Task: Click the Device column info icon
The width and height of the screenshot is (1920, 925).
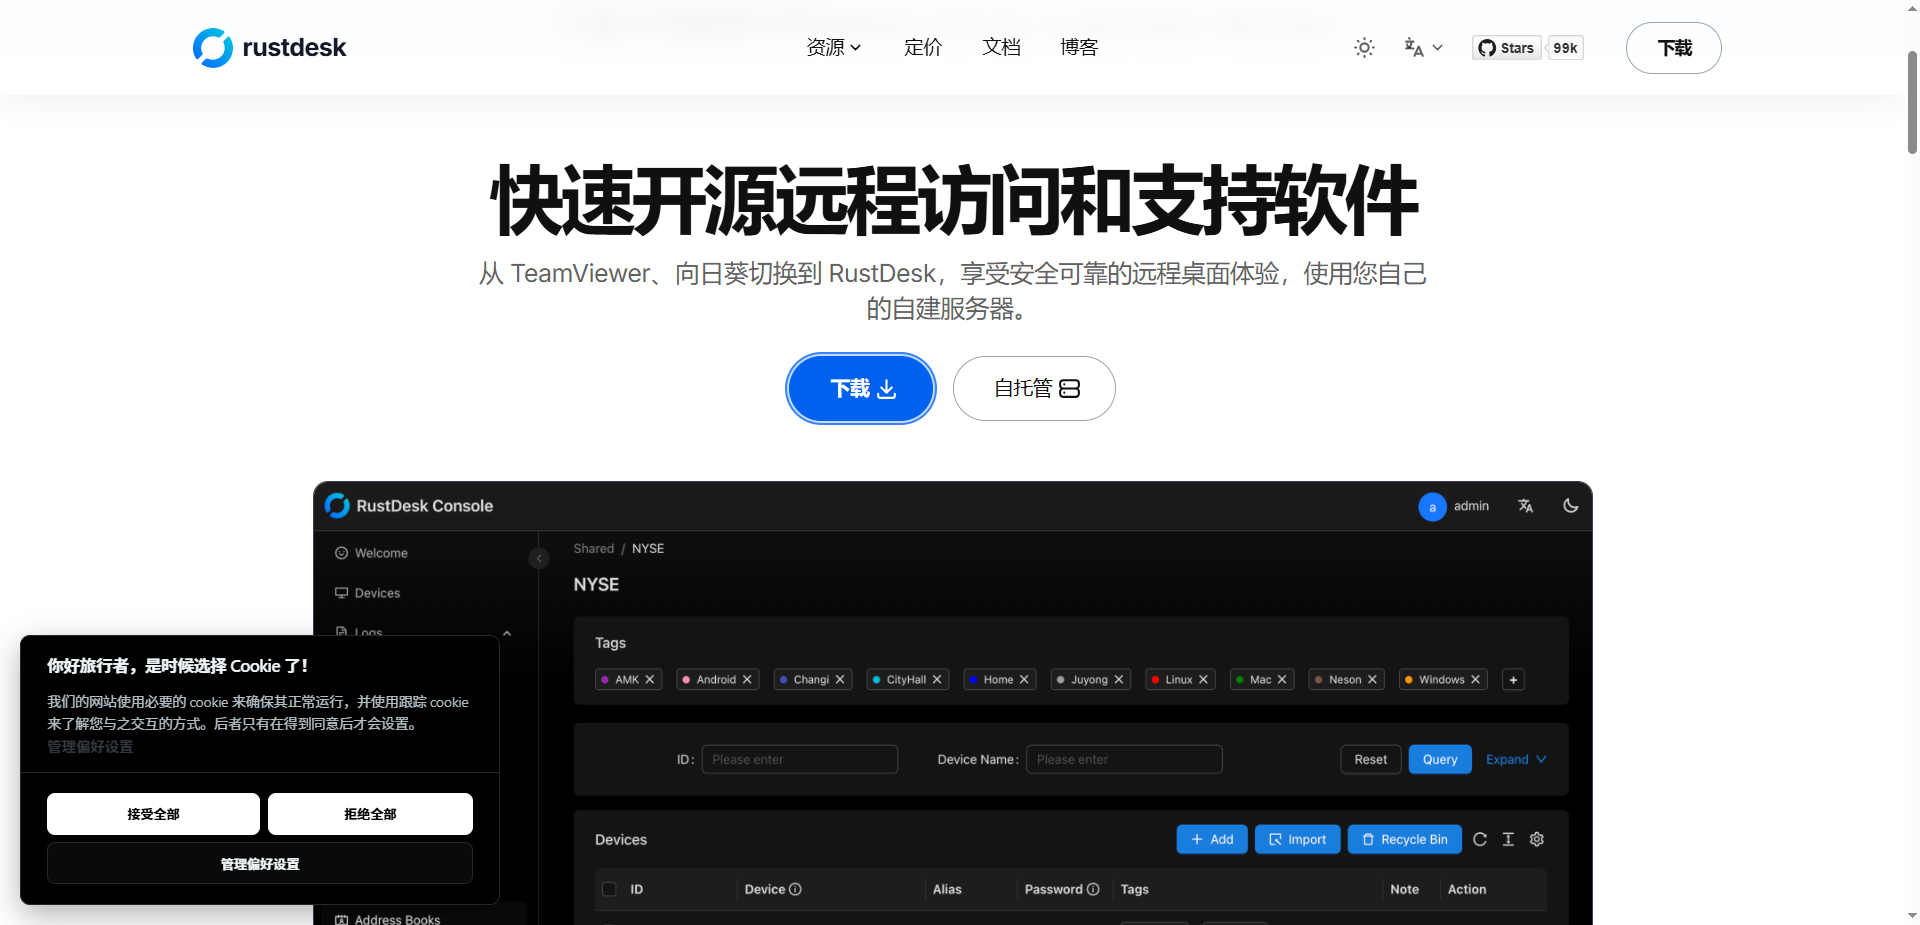Action: (x=795, y=889)
